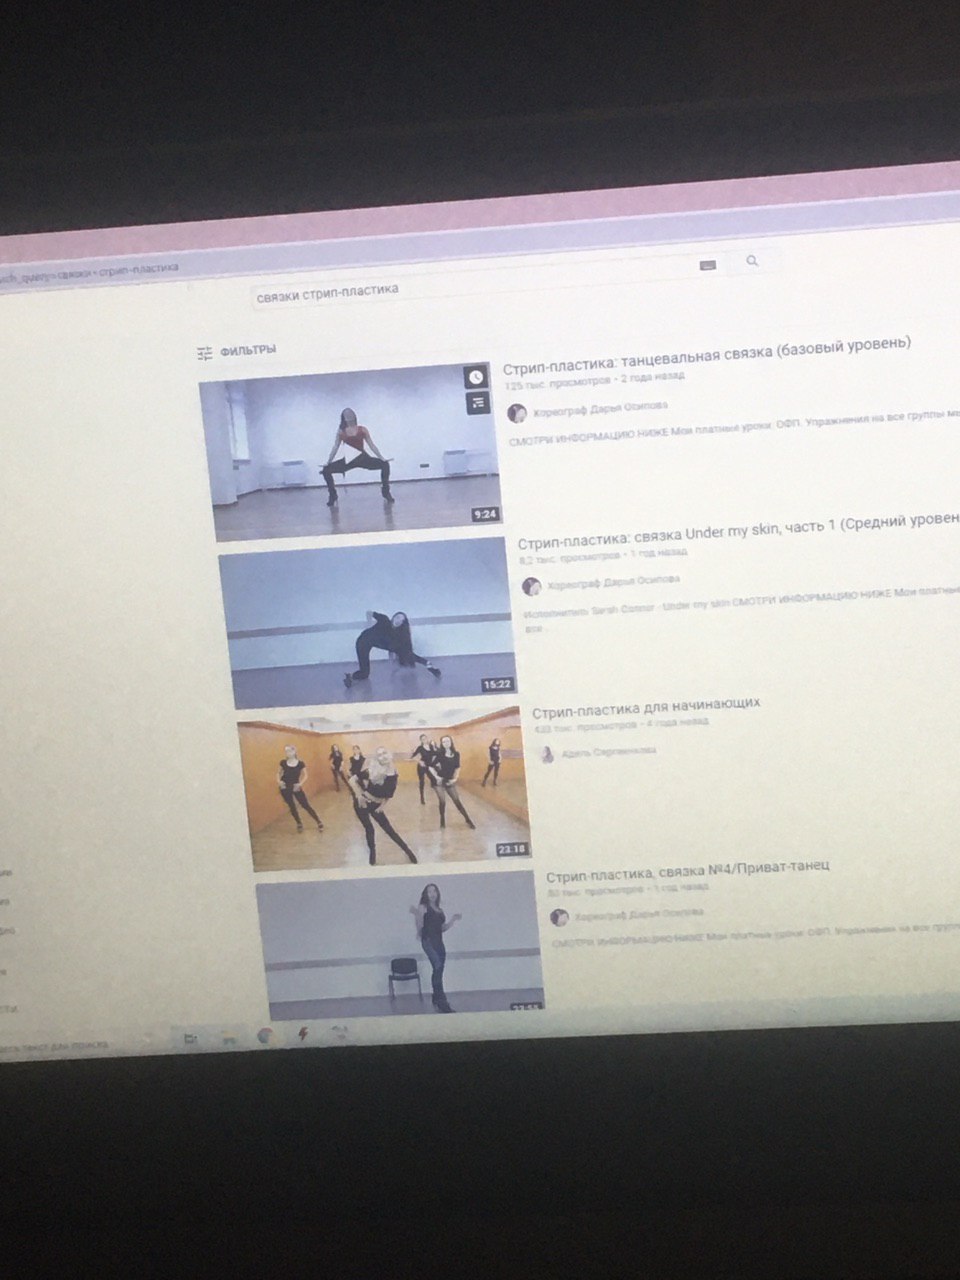Image resolution: width=960 pixels, height=1280 pixels.
Task: Click '125 тыс. просмотров • 2 года назад' text
Action: tap(594, 380)
